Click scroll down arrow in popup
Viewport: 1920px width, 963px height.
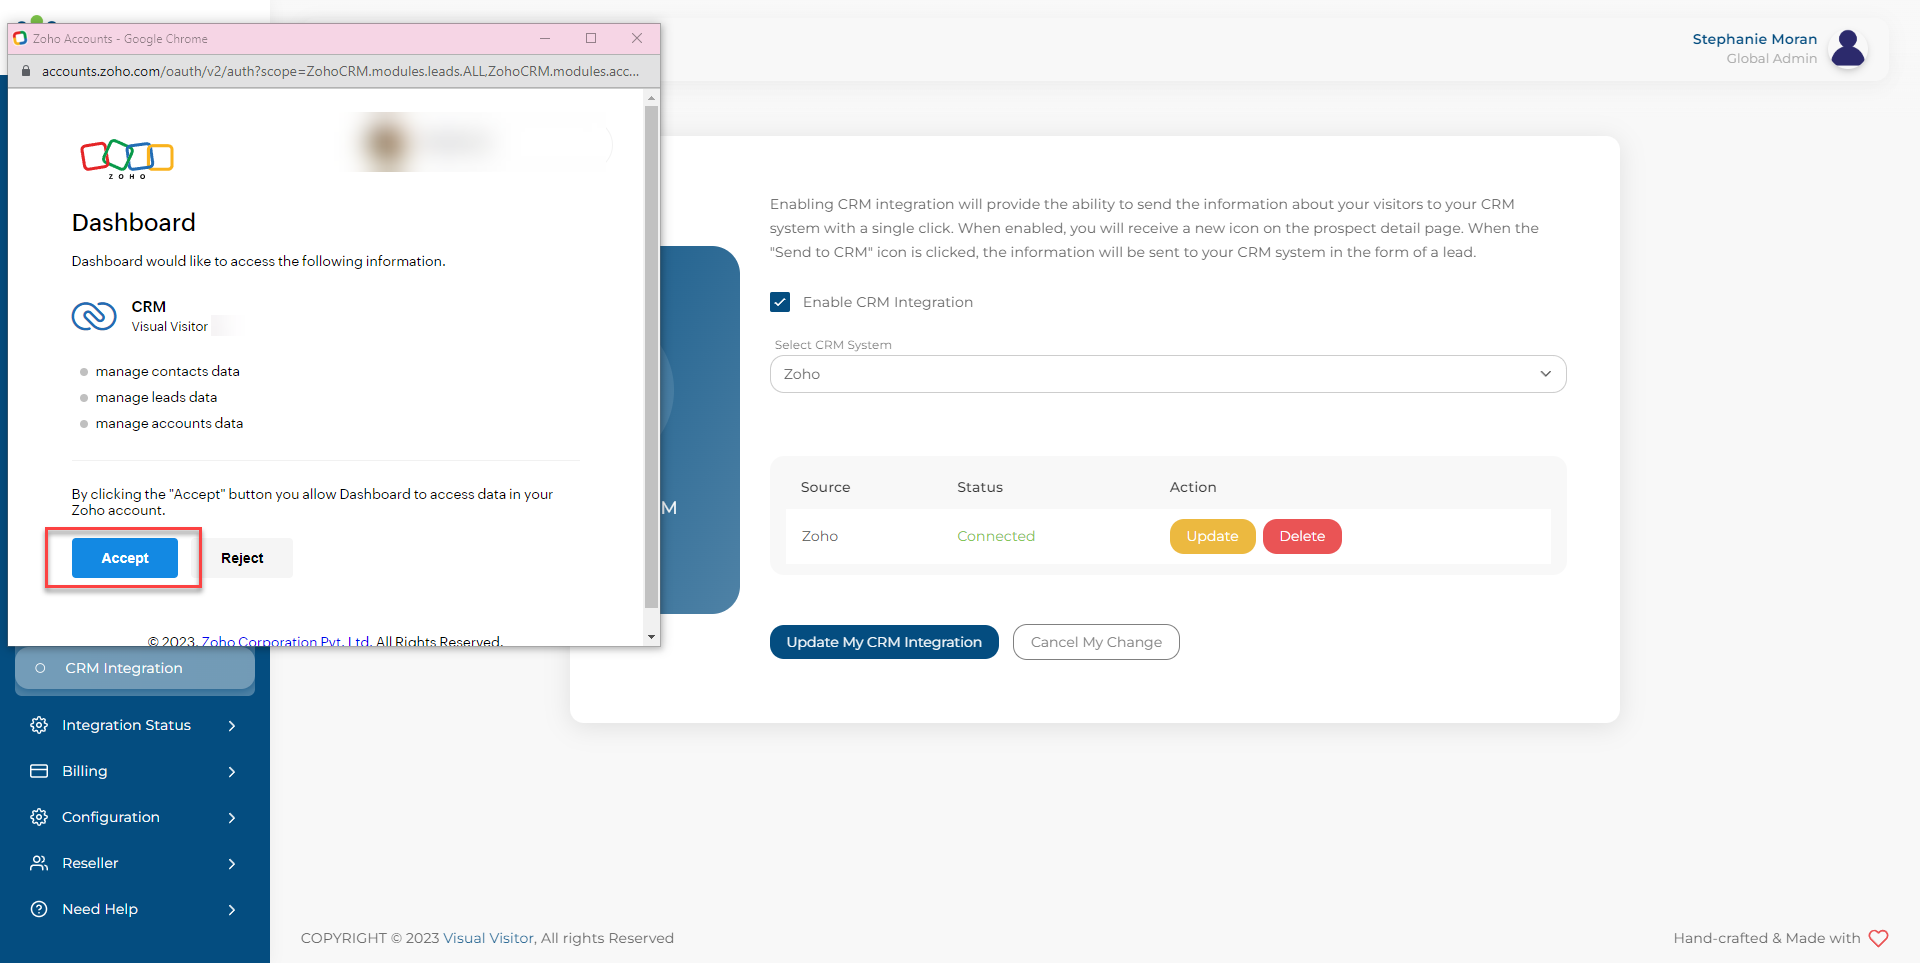coord(652,637)
